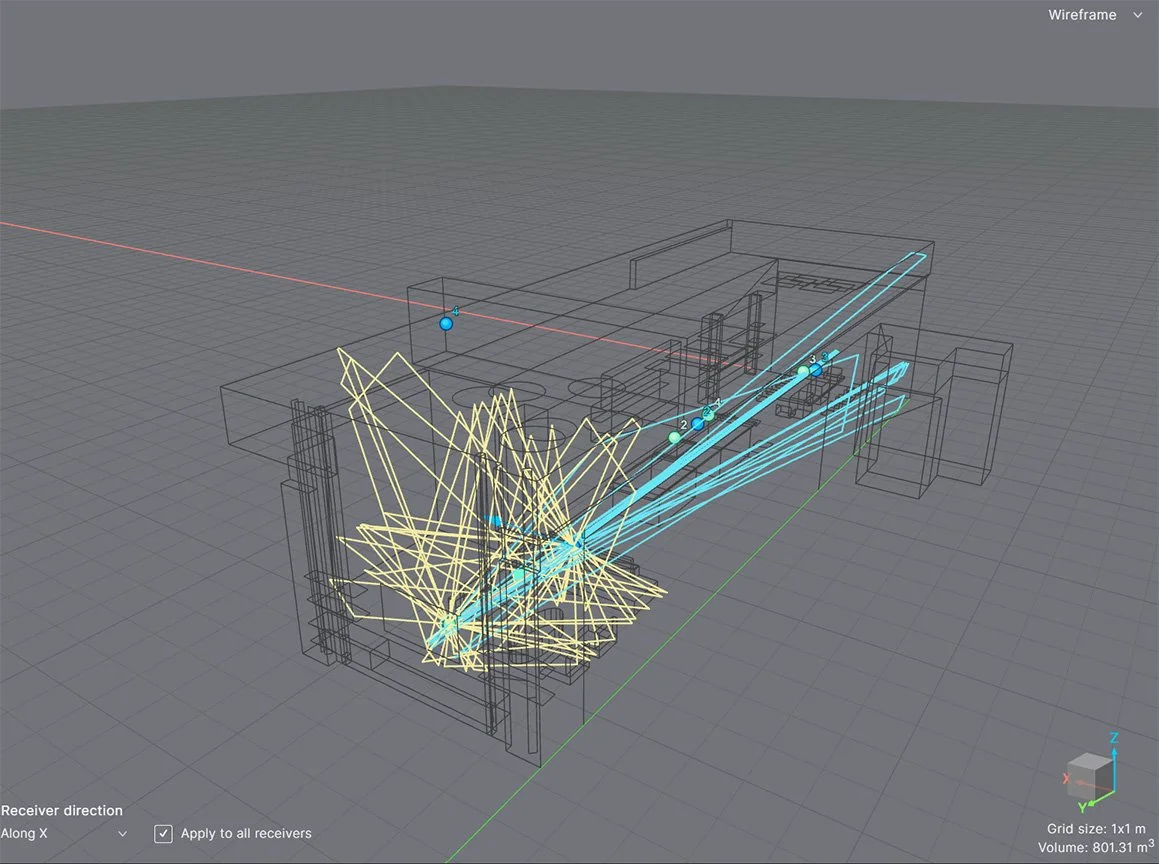Open the Wireframe display mode dropdown
The height and width of the screenshot is (864, 1159).
1095,15
